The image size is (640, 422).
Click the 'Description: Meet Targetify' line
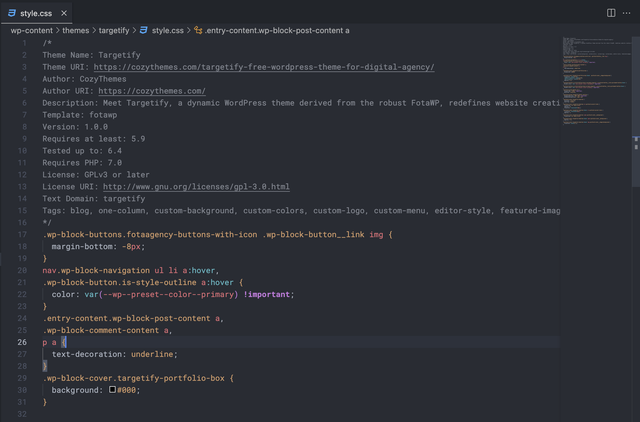(x=301, y=103)
